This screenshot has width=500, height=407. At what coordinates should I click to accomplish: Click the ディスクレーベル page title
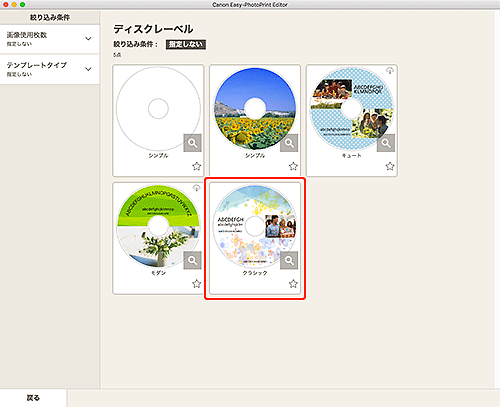pyautogui.click(x=153, y=29)
